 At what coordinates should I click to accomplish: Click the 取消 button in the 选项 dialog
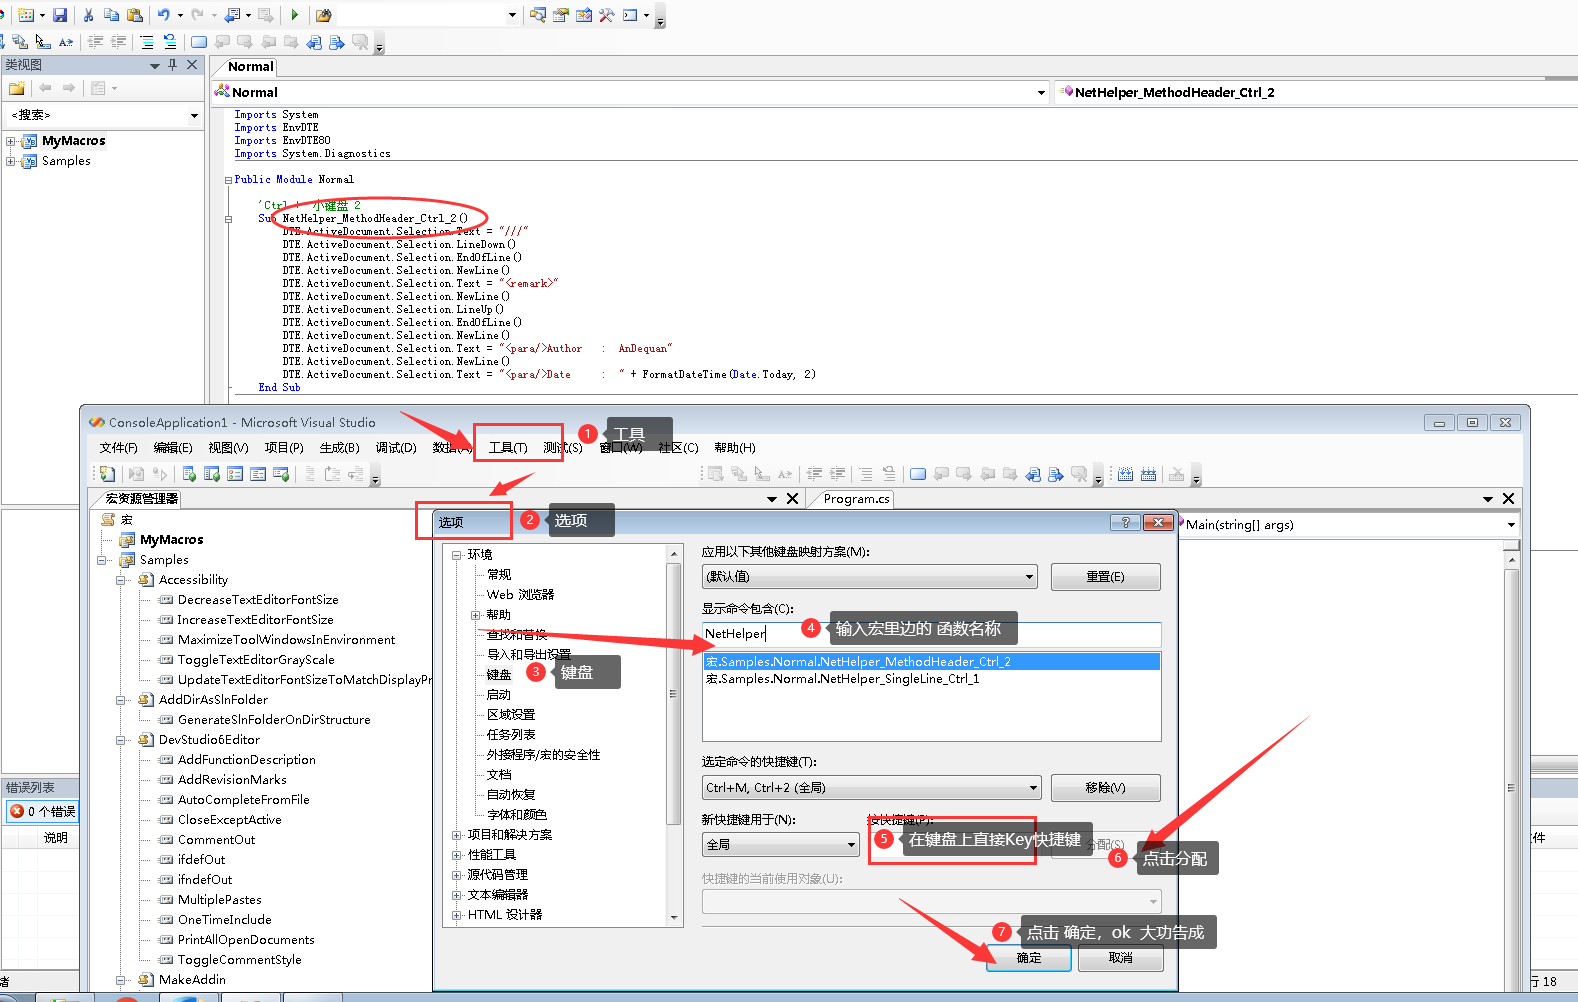click(1121, 958)
